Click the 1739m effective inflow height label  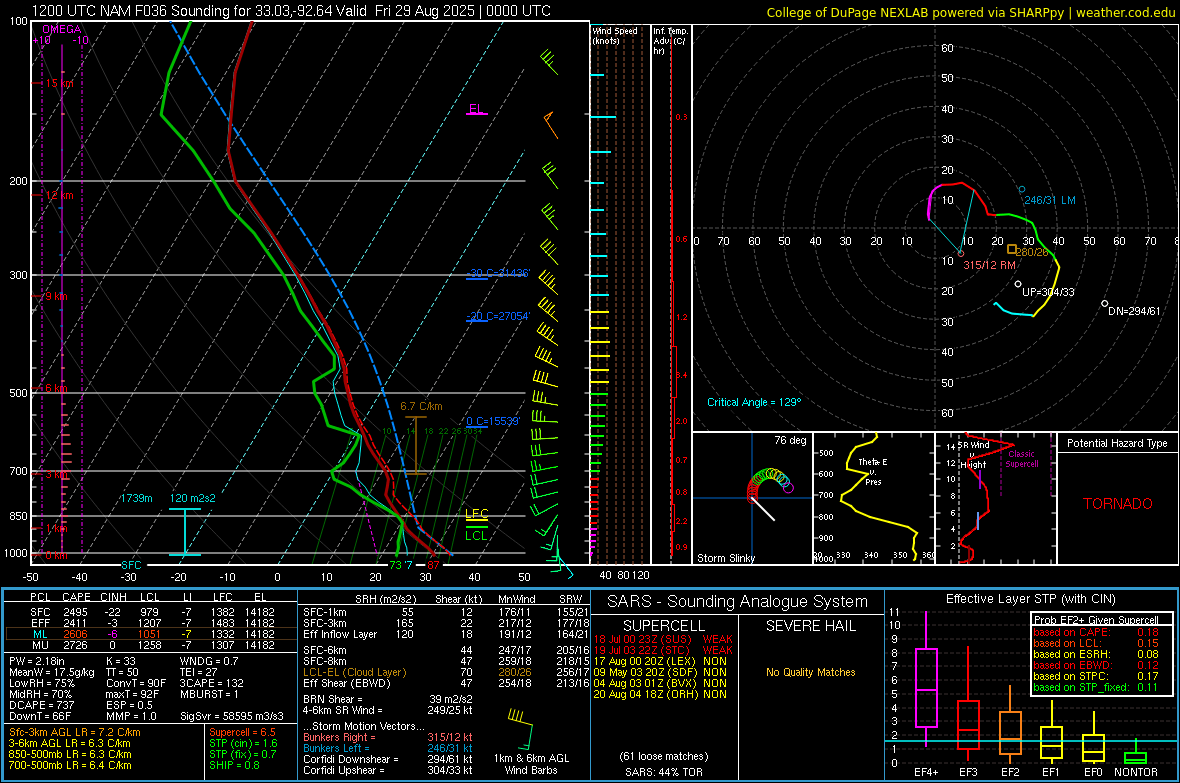point(136,498)
